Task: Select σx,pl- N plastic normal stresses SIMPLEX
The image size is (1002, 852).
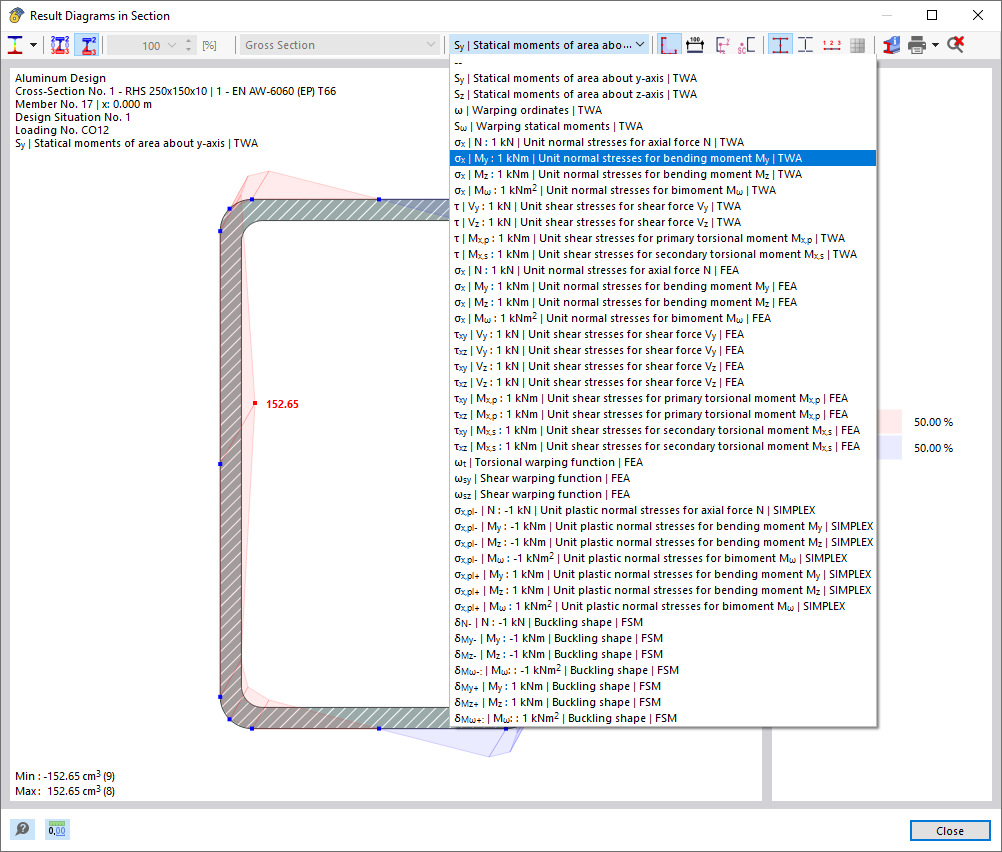Action: click(663, 509)
